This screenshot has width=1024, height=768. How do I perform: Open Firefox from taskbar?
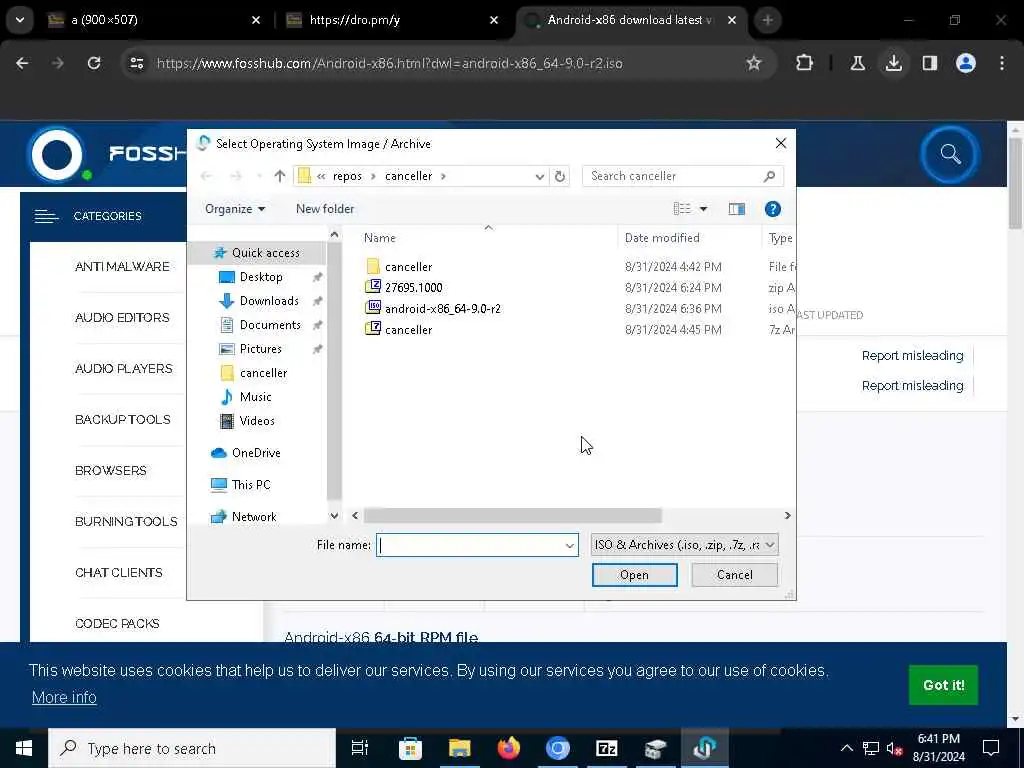coord(508,748)
